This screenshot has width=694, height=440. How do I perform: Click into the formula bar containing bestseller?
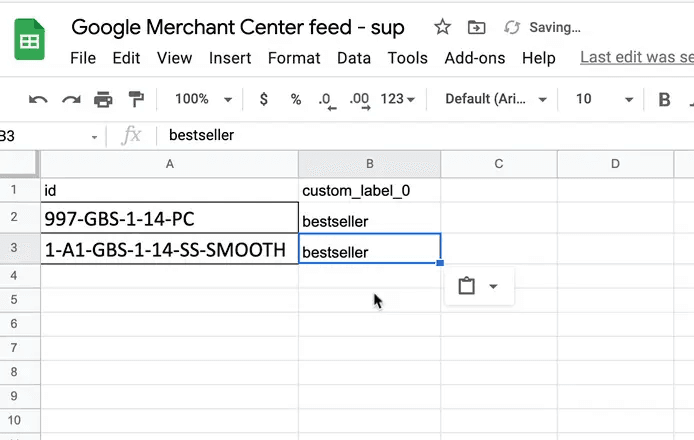click(425, 135)
